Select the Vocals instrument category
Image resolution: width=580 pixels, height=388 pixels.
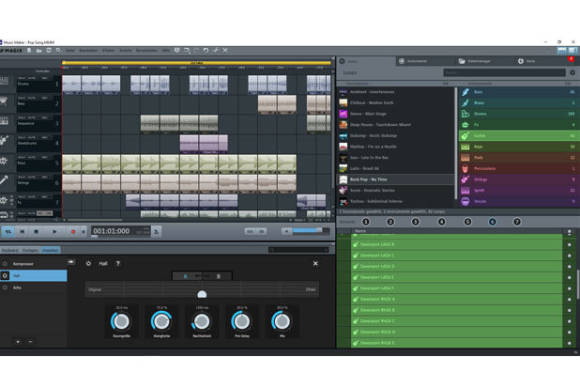519,201
